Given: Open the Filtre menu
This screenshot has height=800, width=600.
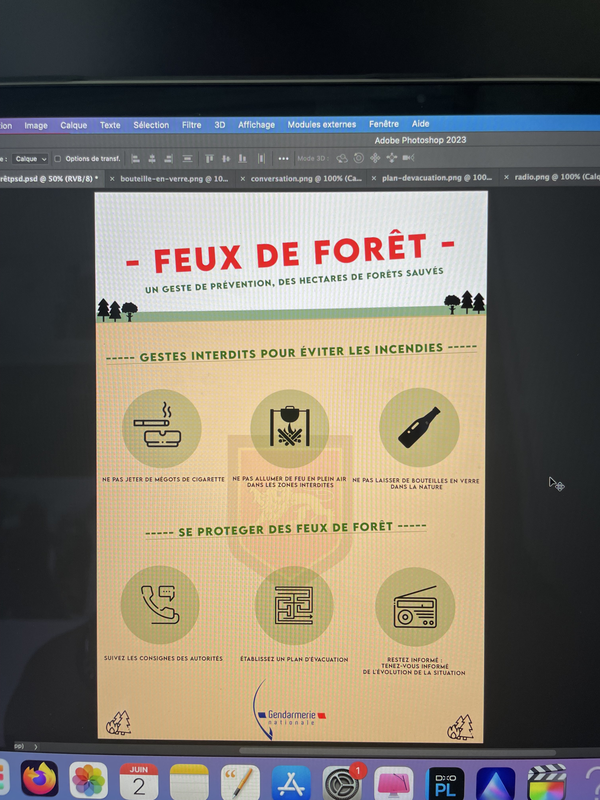Looking at the screenshot, I should point(191,125).
